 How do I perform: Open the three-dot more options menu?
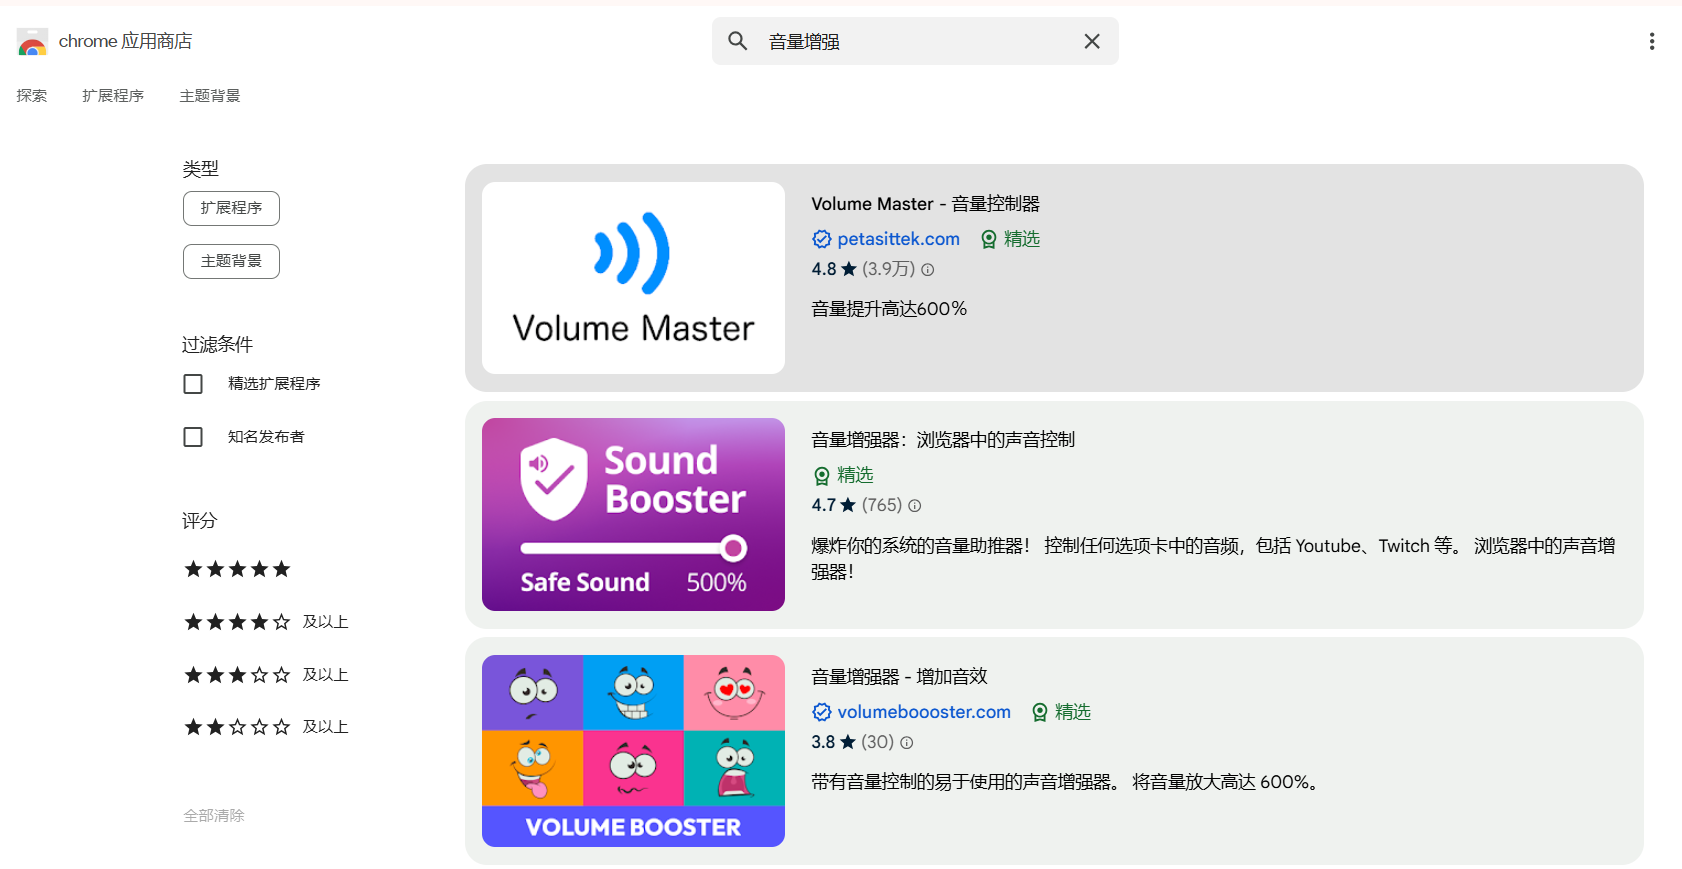pyautogui.click(x=1651, y=41)
